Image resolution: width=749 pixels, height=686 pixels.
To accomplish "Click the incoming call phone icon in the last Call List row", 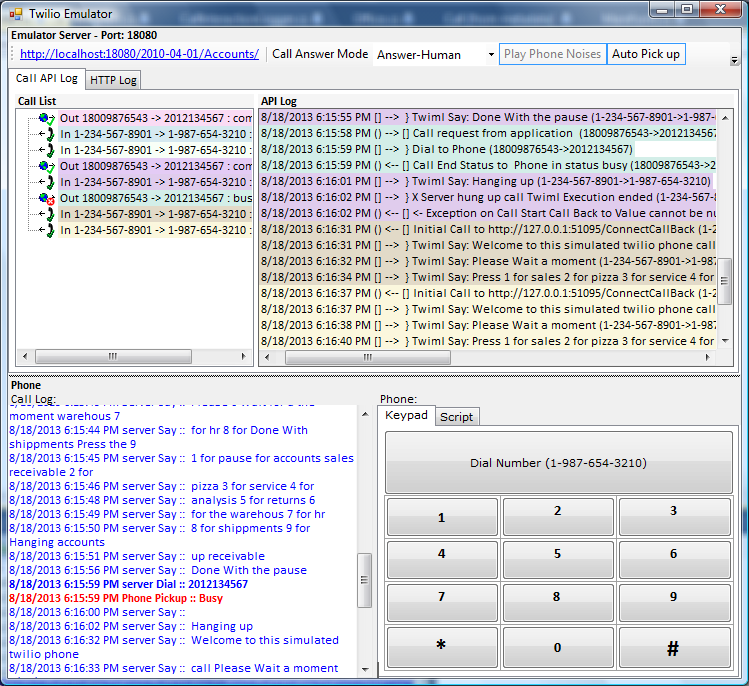I will 47,230.
